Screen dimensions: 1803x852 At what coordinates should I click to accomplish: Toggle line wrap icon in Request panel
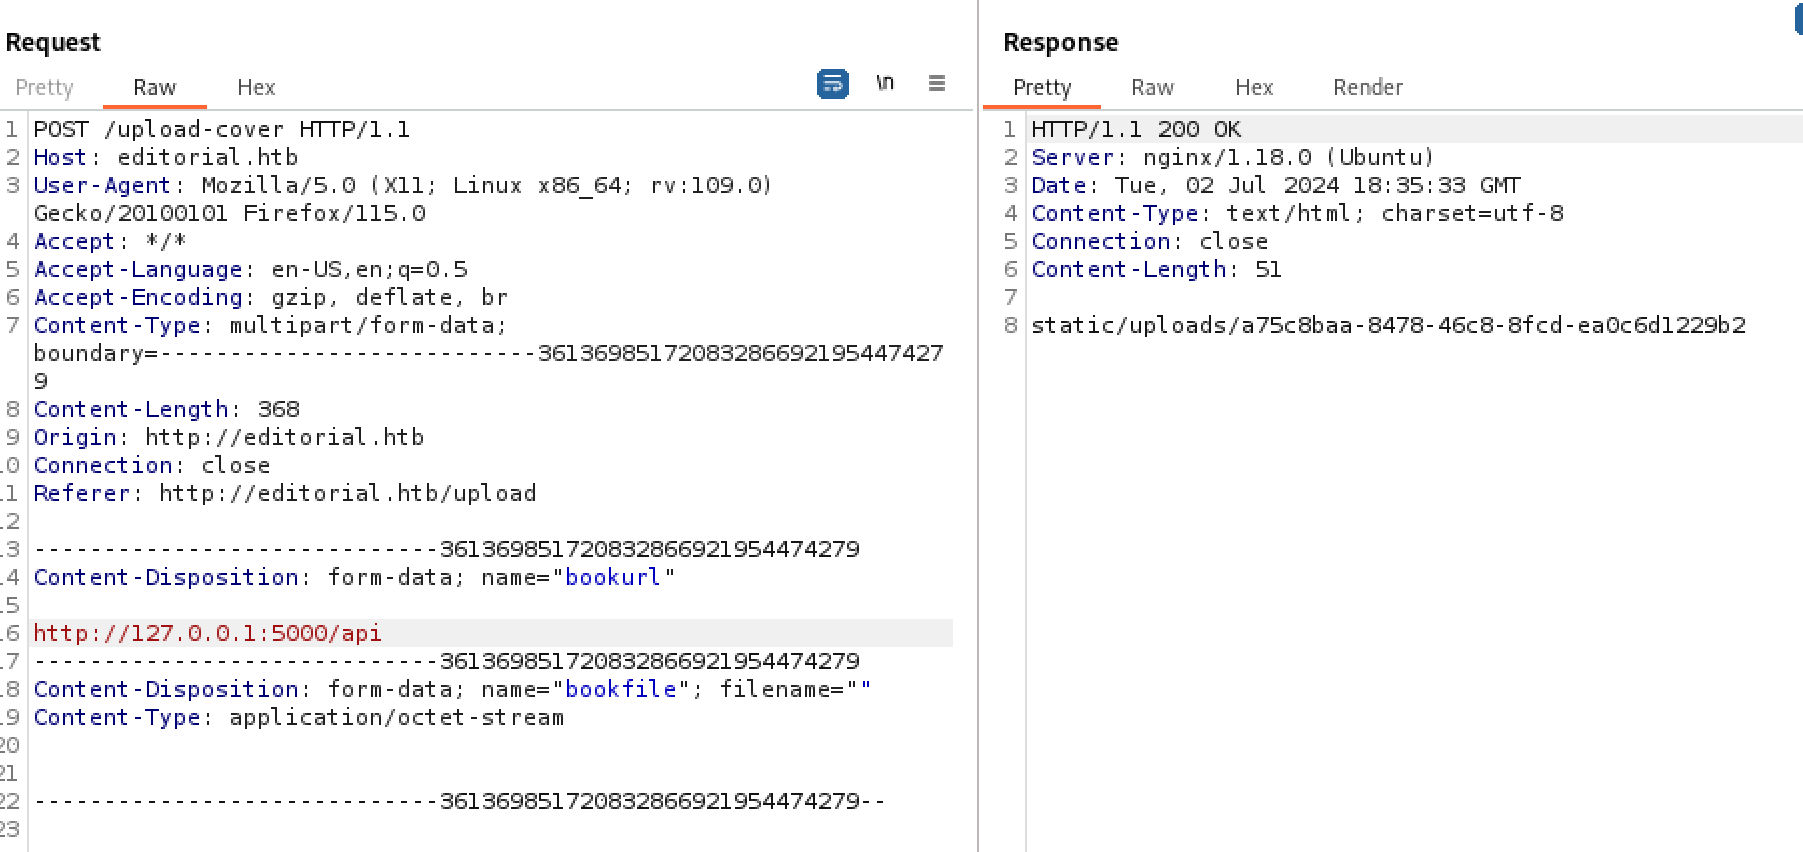(832, 84)
